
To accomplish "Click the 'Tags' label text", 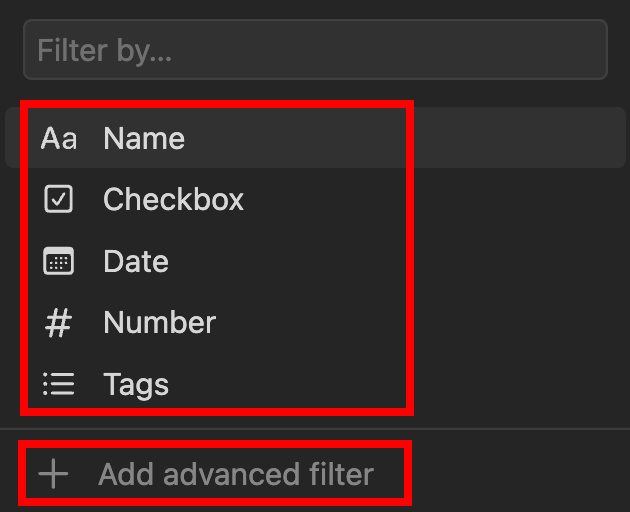I will (x=136, y=385).
